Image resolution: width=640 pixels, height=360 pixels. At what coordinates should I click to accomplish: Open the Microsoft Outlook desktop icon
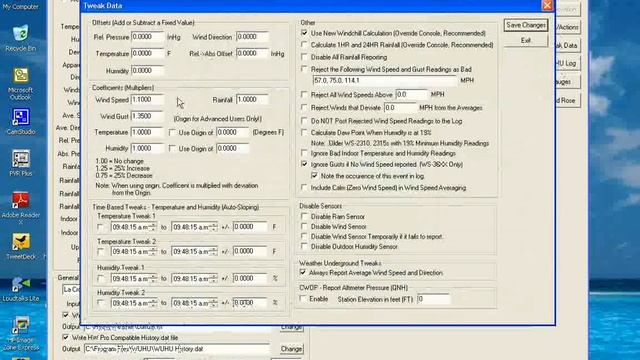coord(20,84)
